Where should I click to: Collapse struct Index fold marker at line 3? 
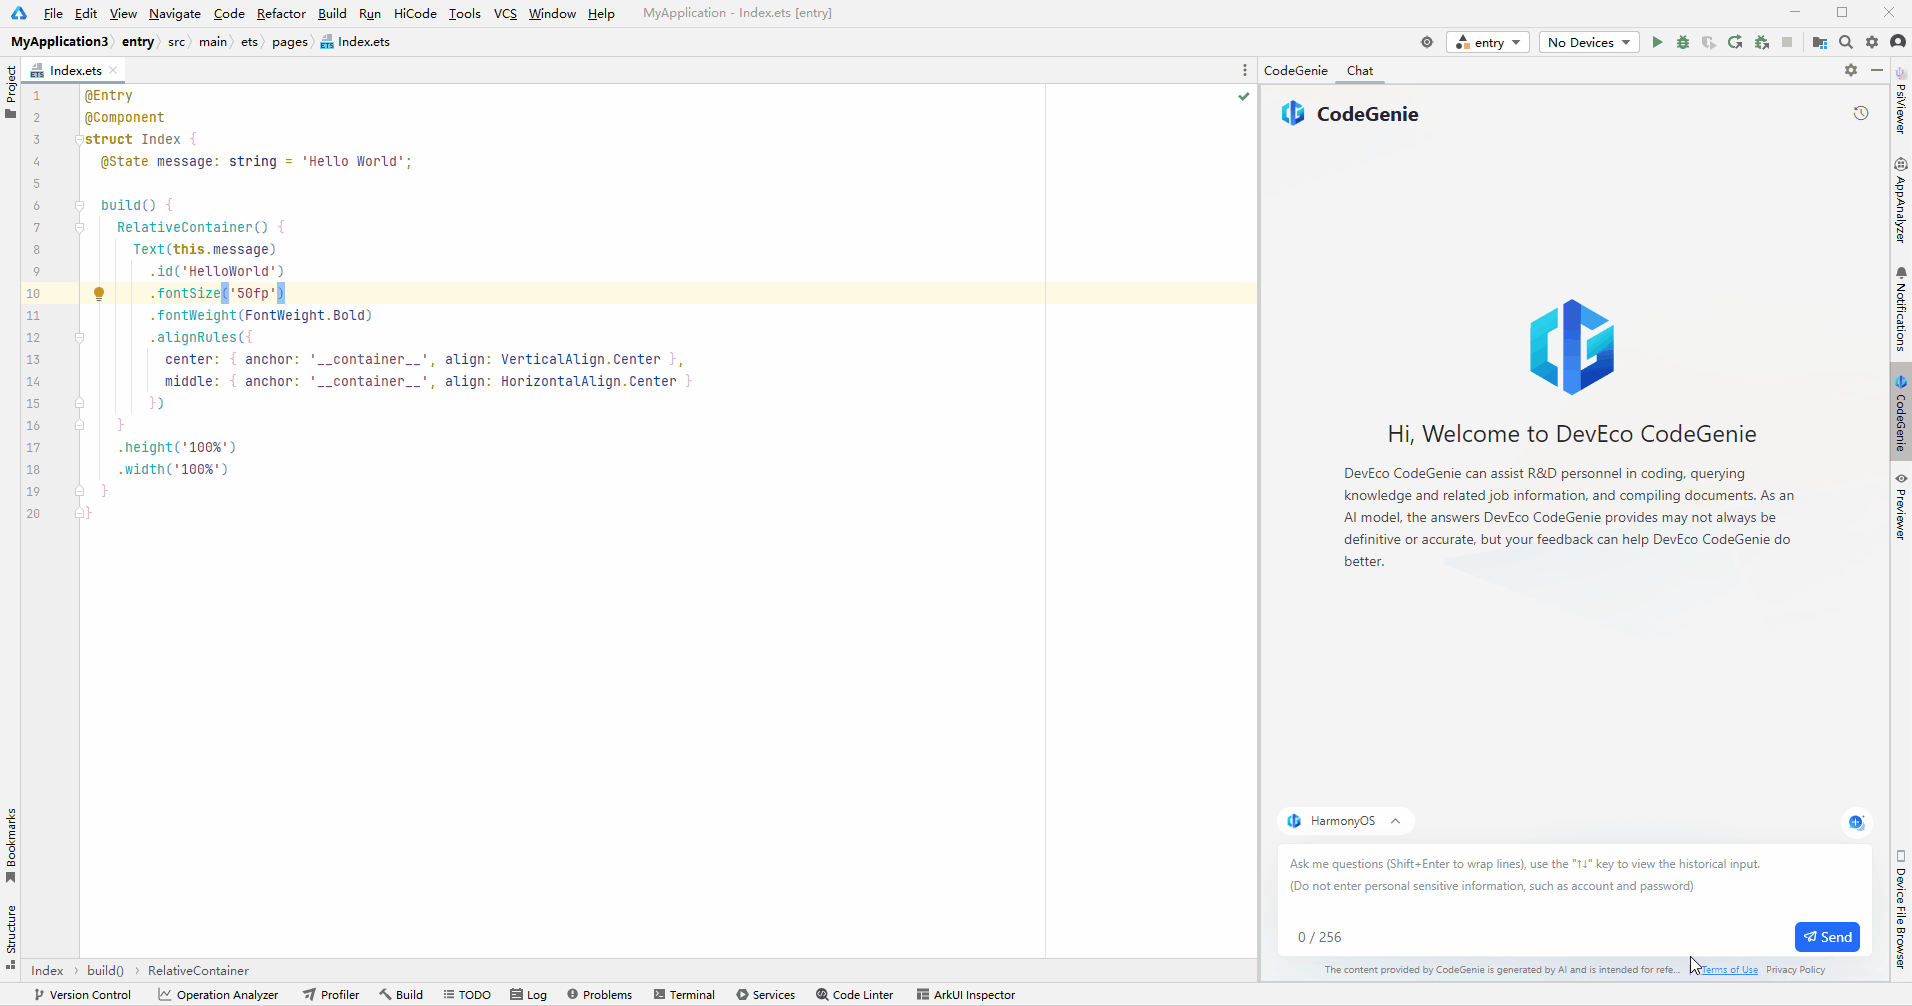[x=79, y=140]
